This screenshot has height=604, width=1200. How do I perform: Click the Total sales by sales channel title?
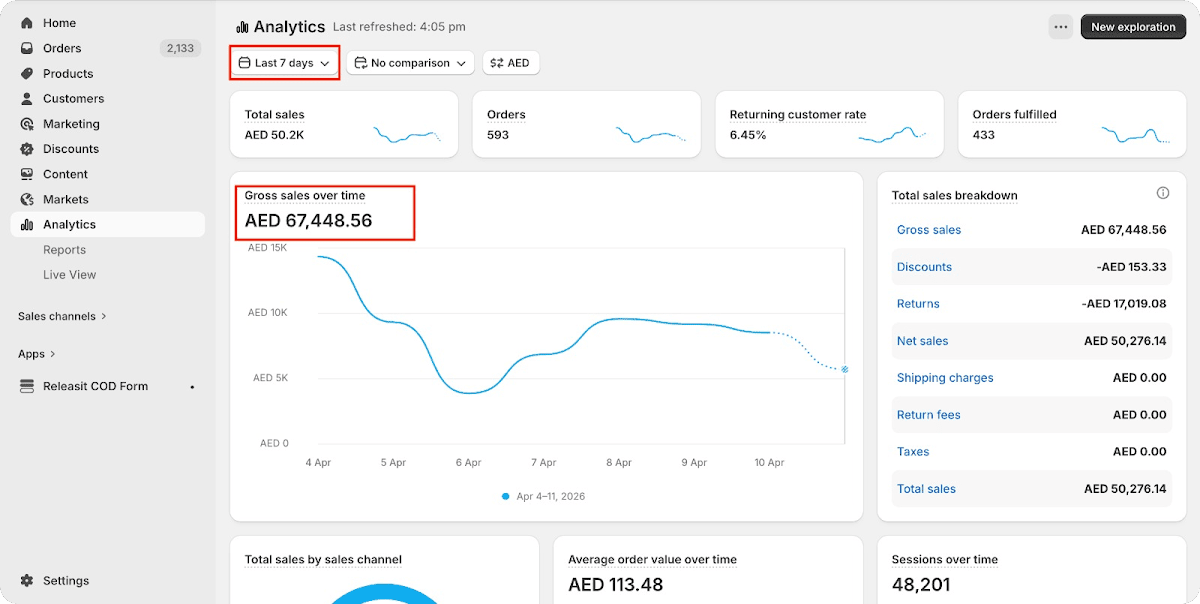click(323, 560)
